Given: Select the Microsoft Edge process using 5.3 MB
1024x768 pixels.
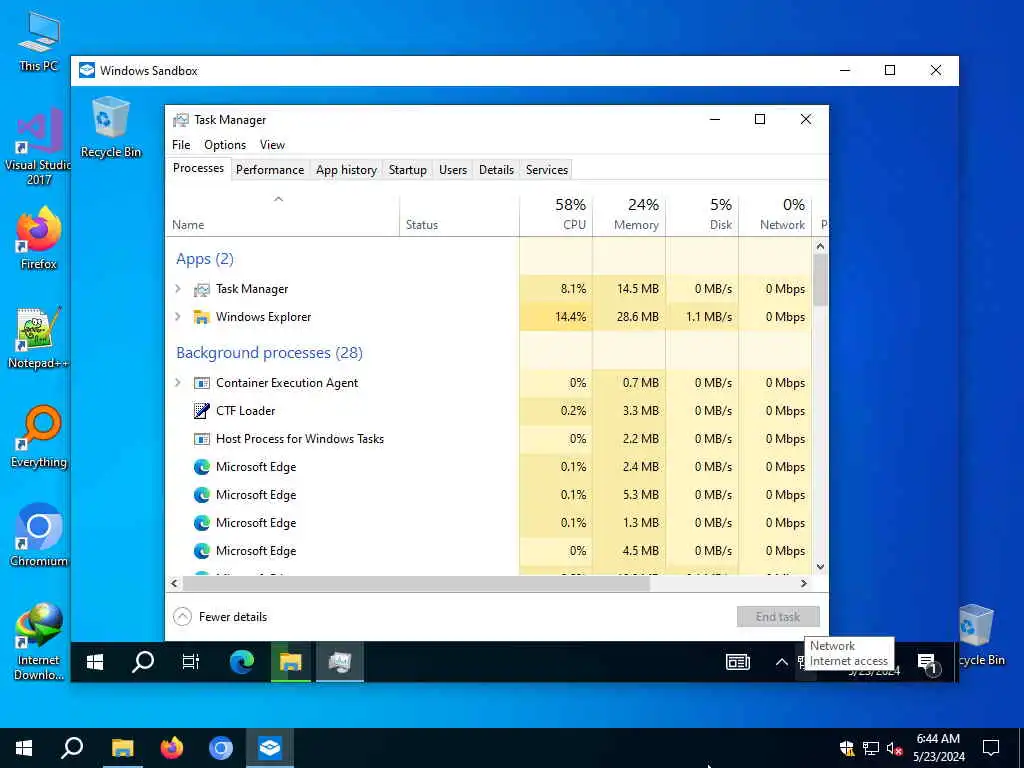Looking at the screenshot, I should point(488,495).
